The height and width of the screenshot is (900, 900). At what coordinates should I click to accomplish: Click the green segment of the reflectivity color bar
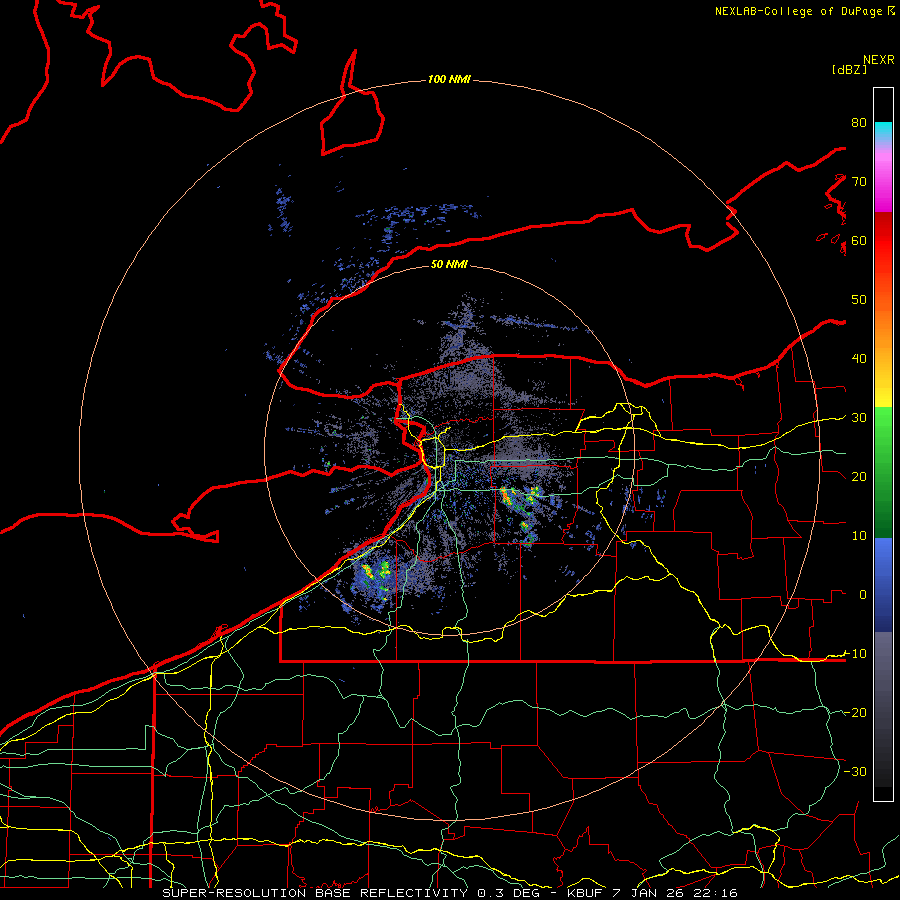click(883, 471)
